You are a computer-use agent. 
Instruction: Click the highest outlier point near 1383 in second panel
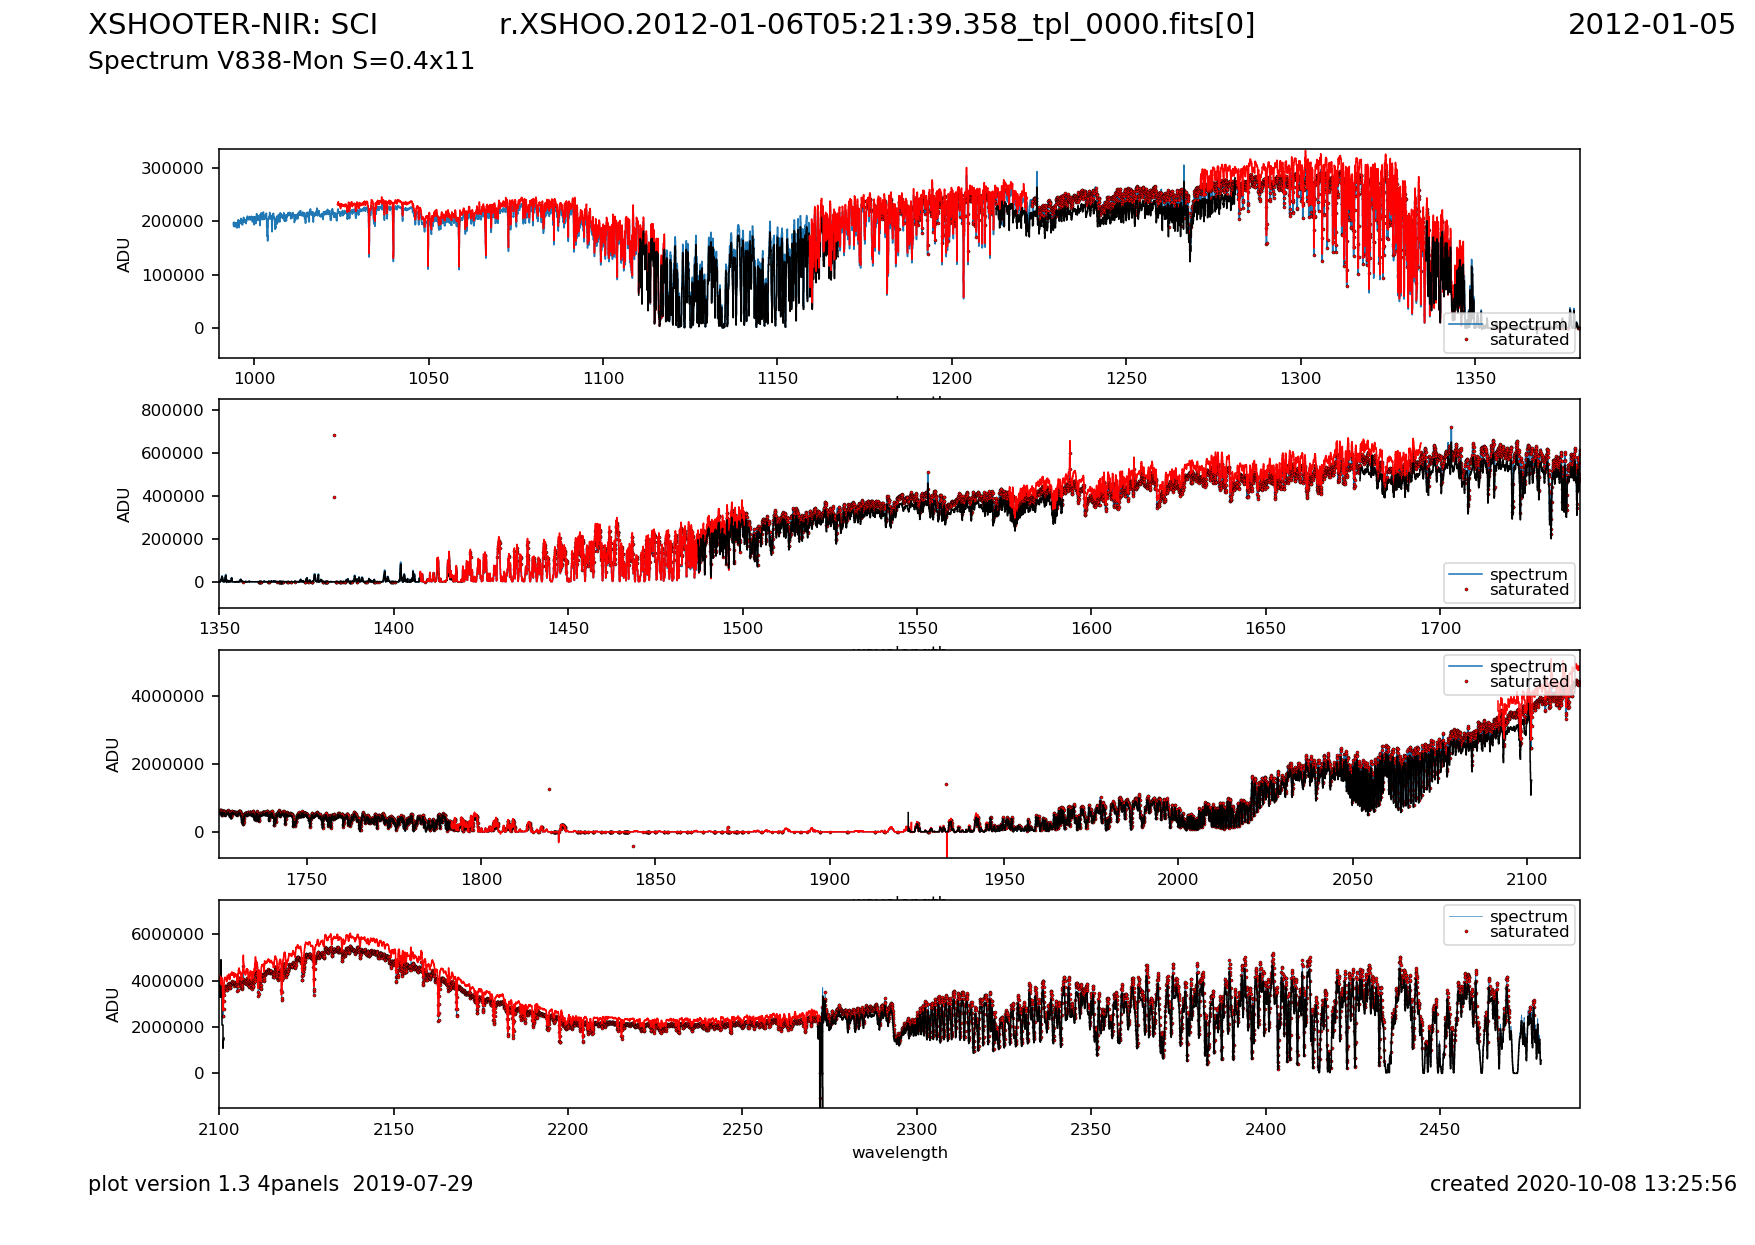point(334,435)
